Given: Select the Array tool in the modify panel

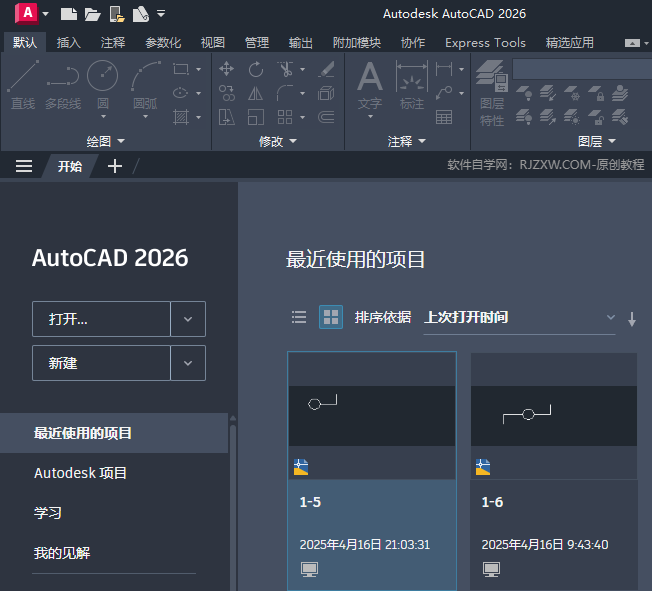Looking at the screenshot, I should pos(285,117).
